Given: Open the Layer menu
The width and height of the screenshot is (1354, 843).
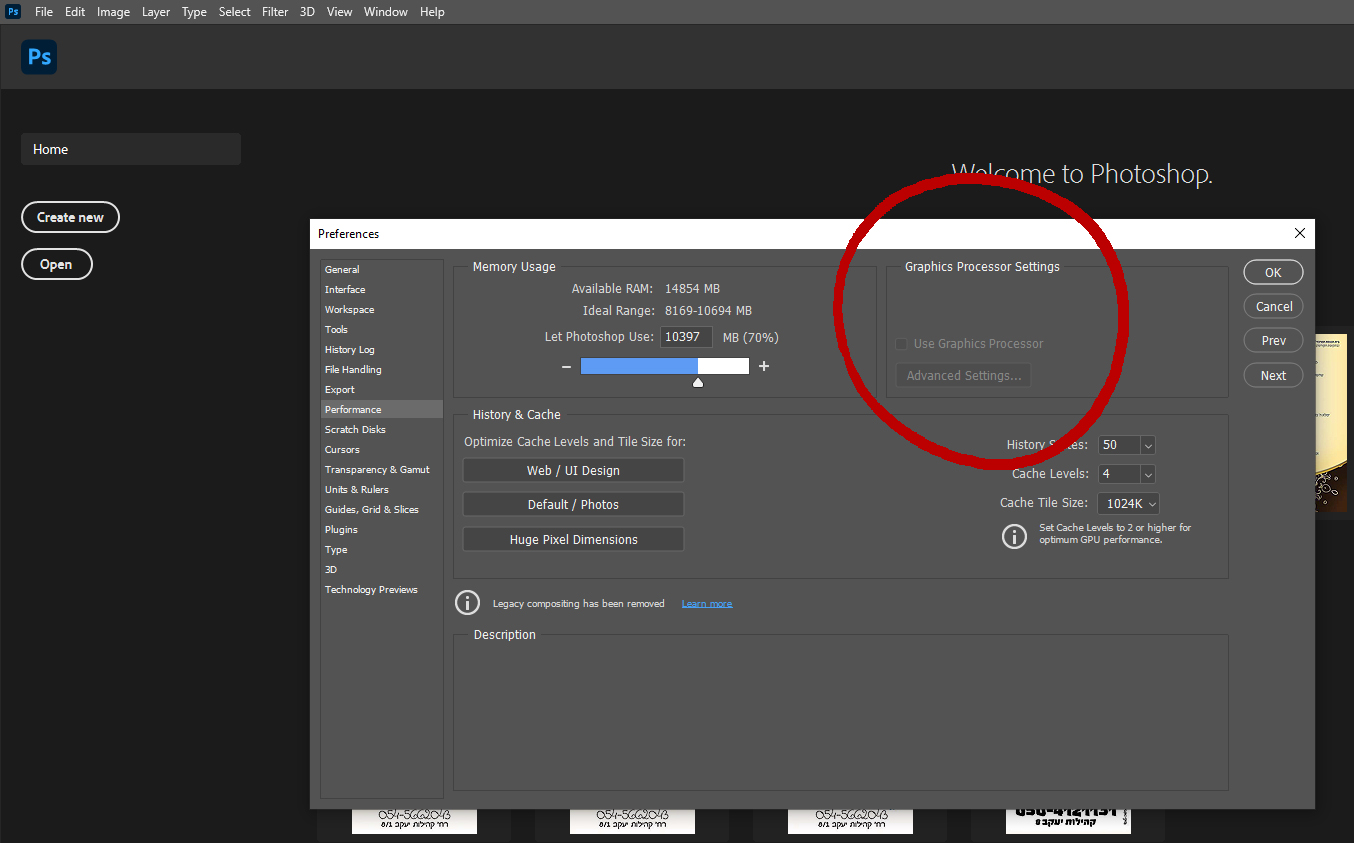Looking at the screenshot, I should pos(156,12).
